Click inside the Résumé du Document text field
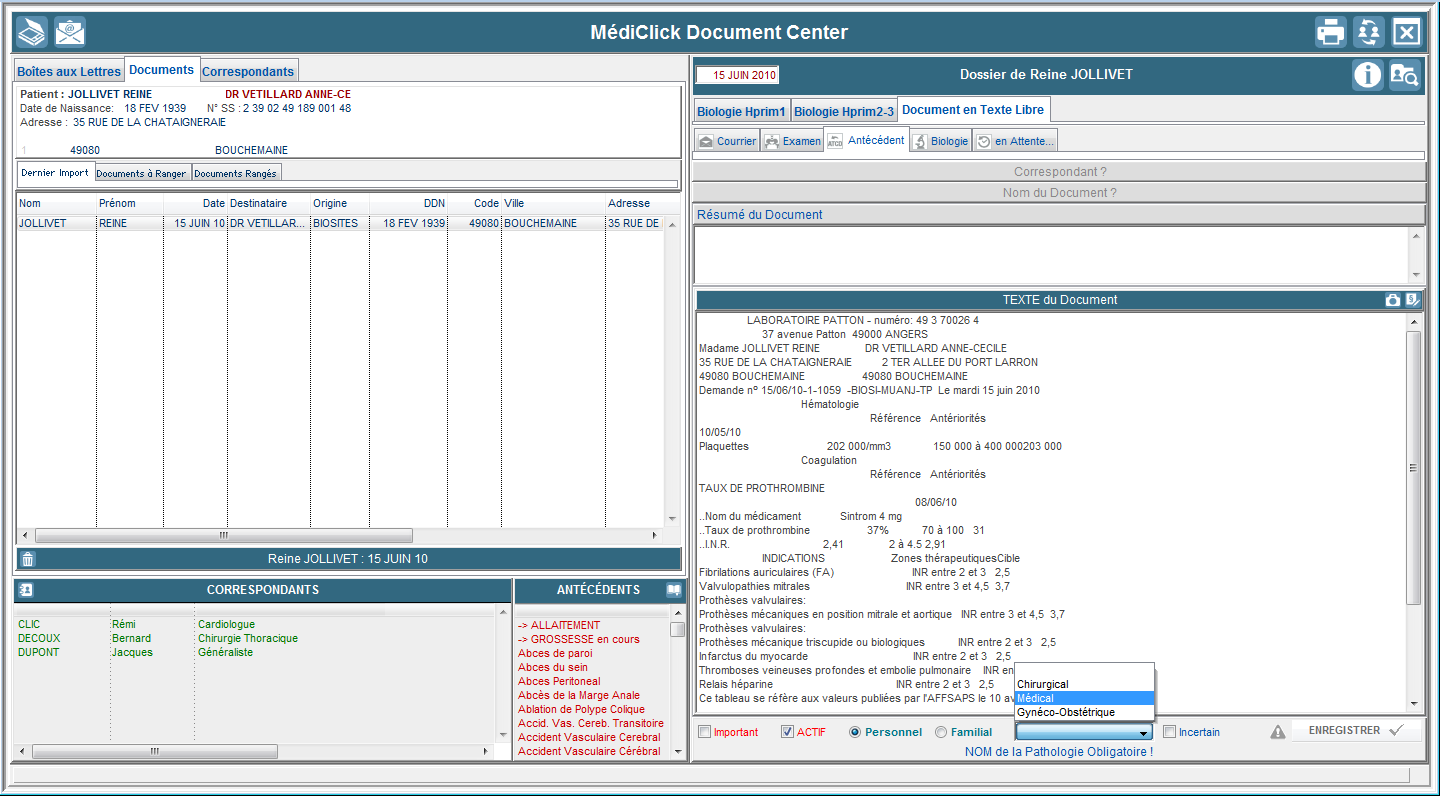The height and width of the screenshot is (796, 1440). 1052,254
